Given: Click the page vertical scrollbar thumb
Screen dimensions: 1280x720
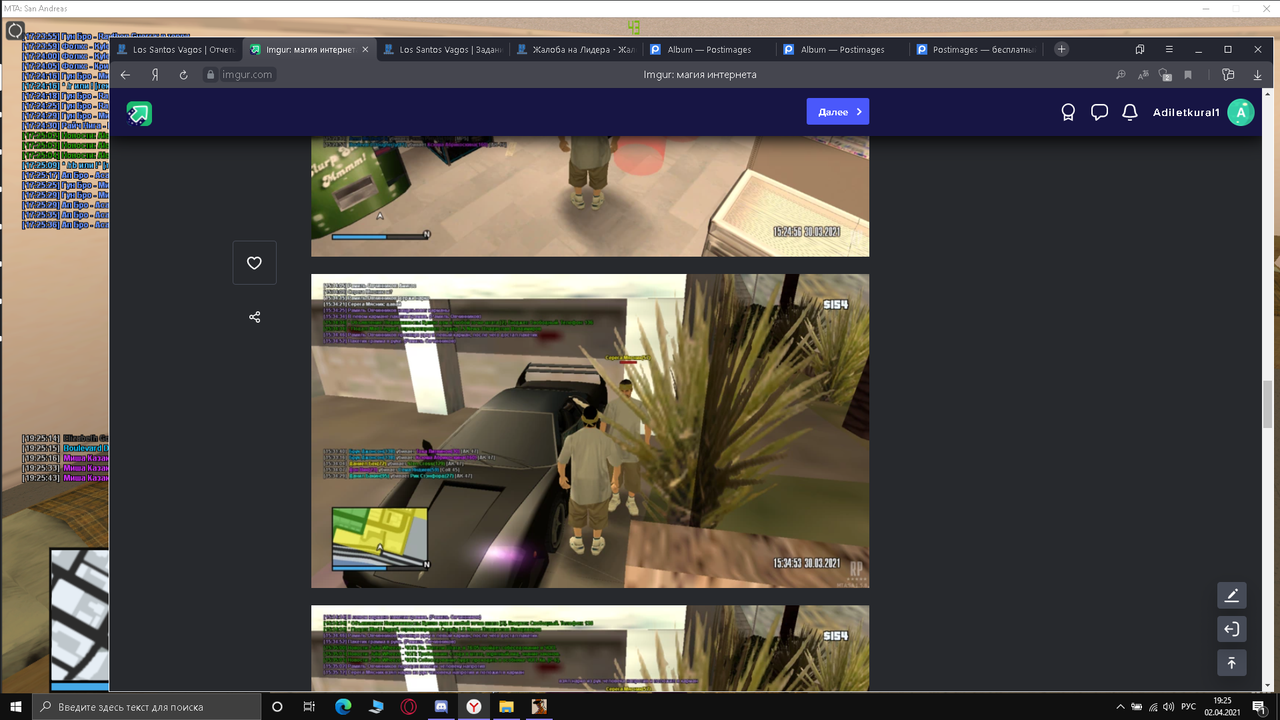Looking at the screenshot, I should click(x=1268, y=405).
